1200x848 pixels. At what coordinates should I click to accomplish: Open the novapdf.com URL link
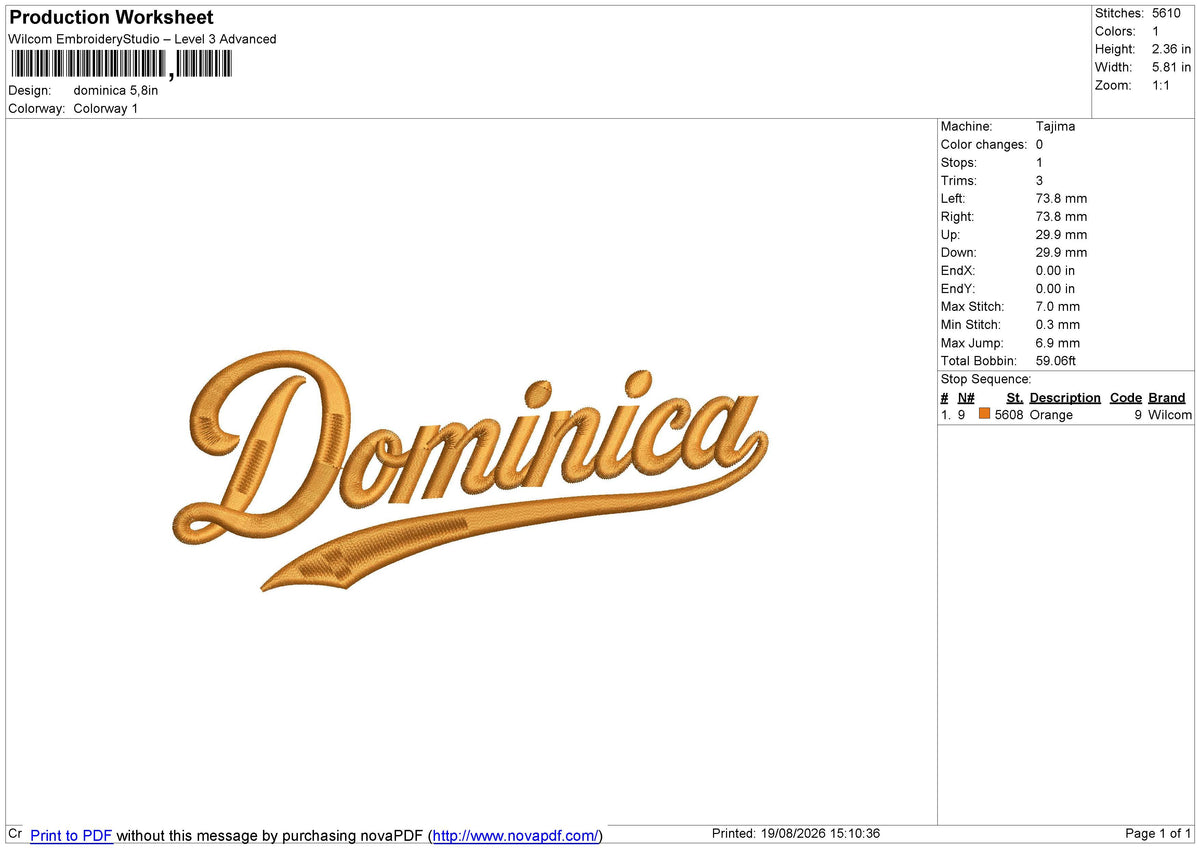[x=516, y=835]
